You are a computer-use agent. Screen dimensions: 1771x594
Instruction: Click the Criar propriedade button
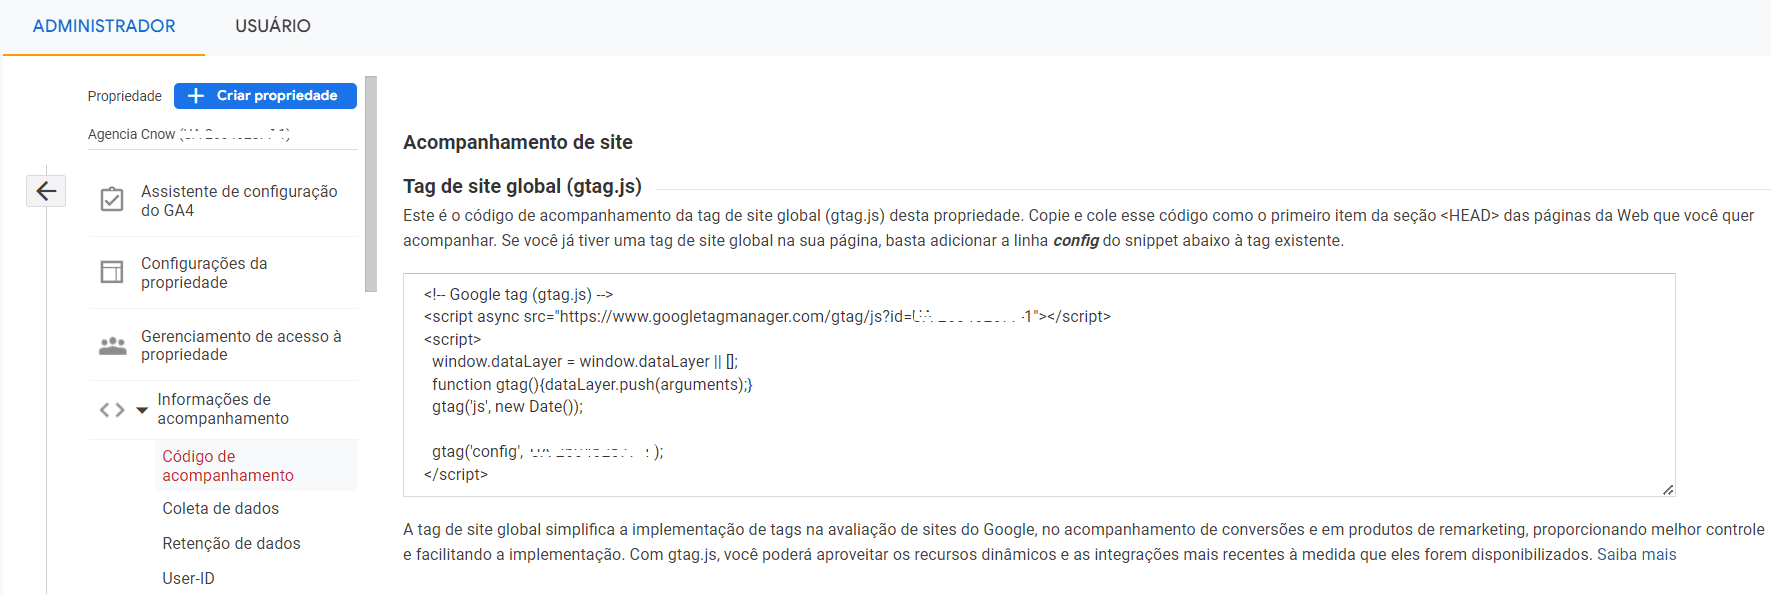265,96
